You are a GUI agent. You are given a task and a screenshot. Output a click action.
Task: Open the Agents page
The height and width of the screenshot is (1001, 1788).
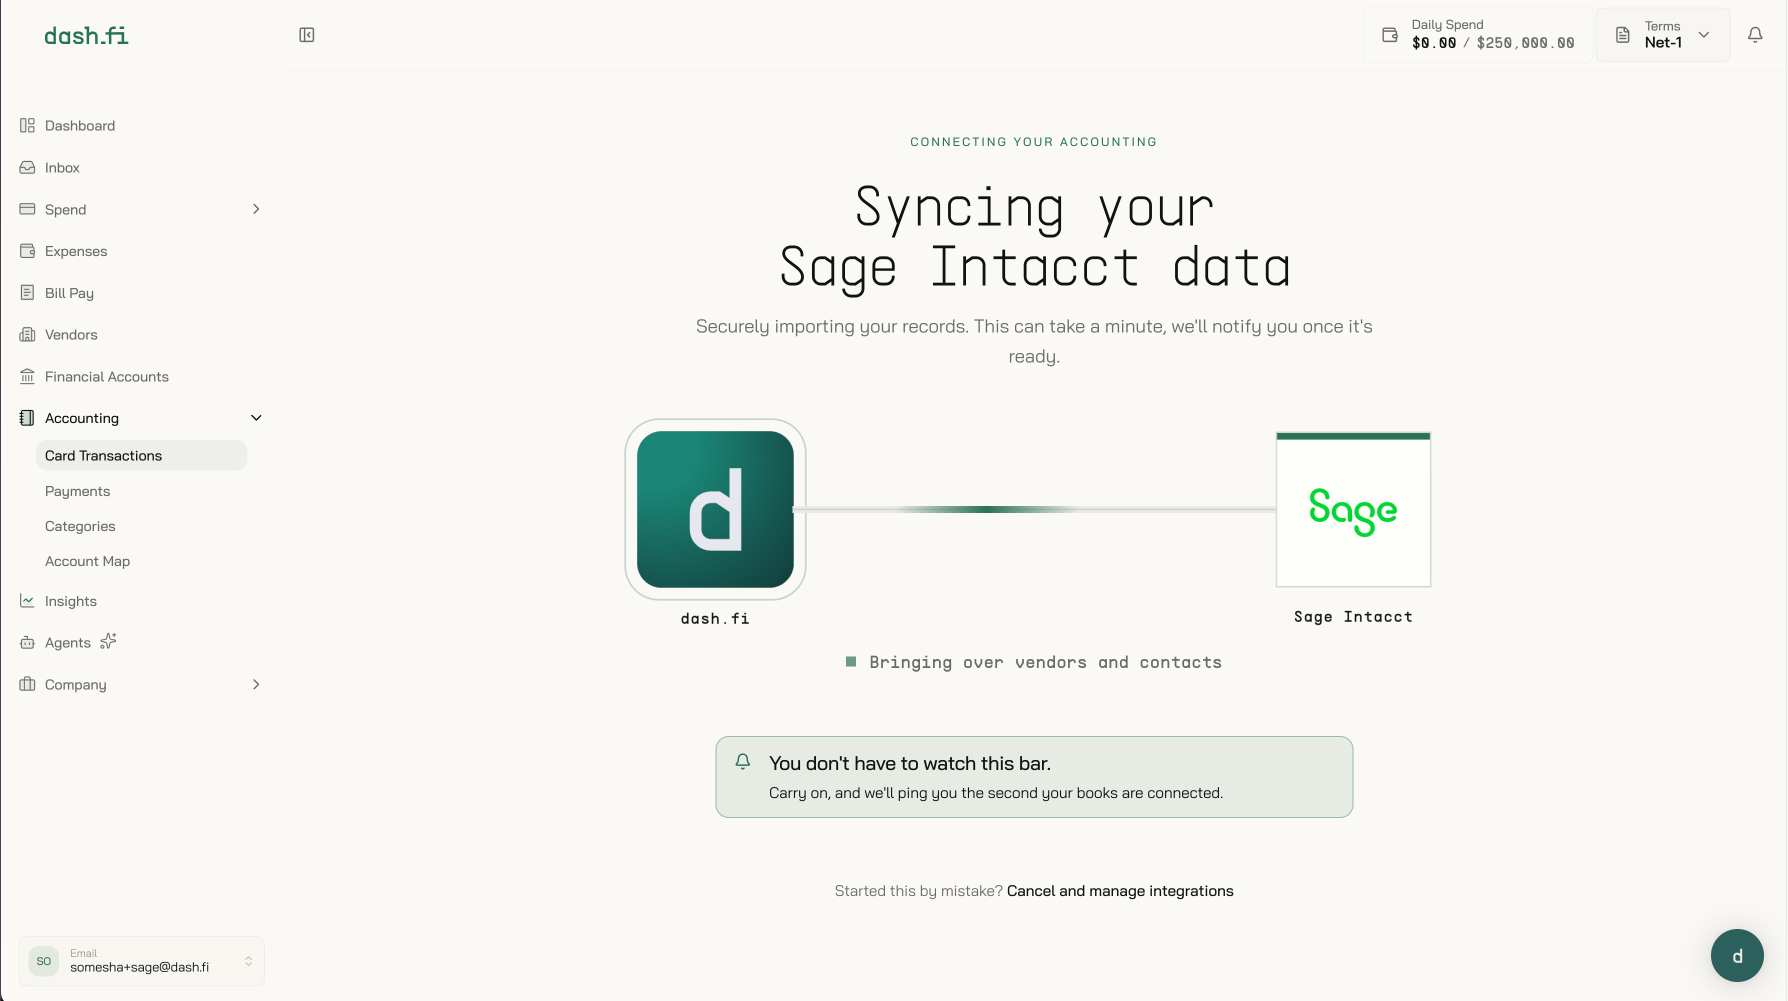(68, 643)
